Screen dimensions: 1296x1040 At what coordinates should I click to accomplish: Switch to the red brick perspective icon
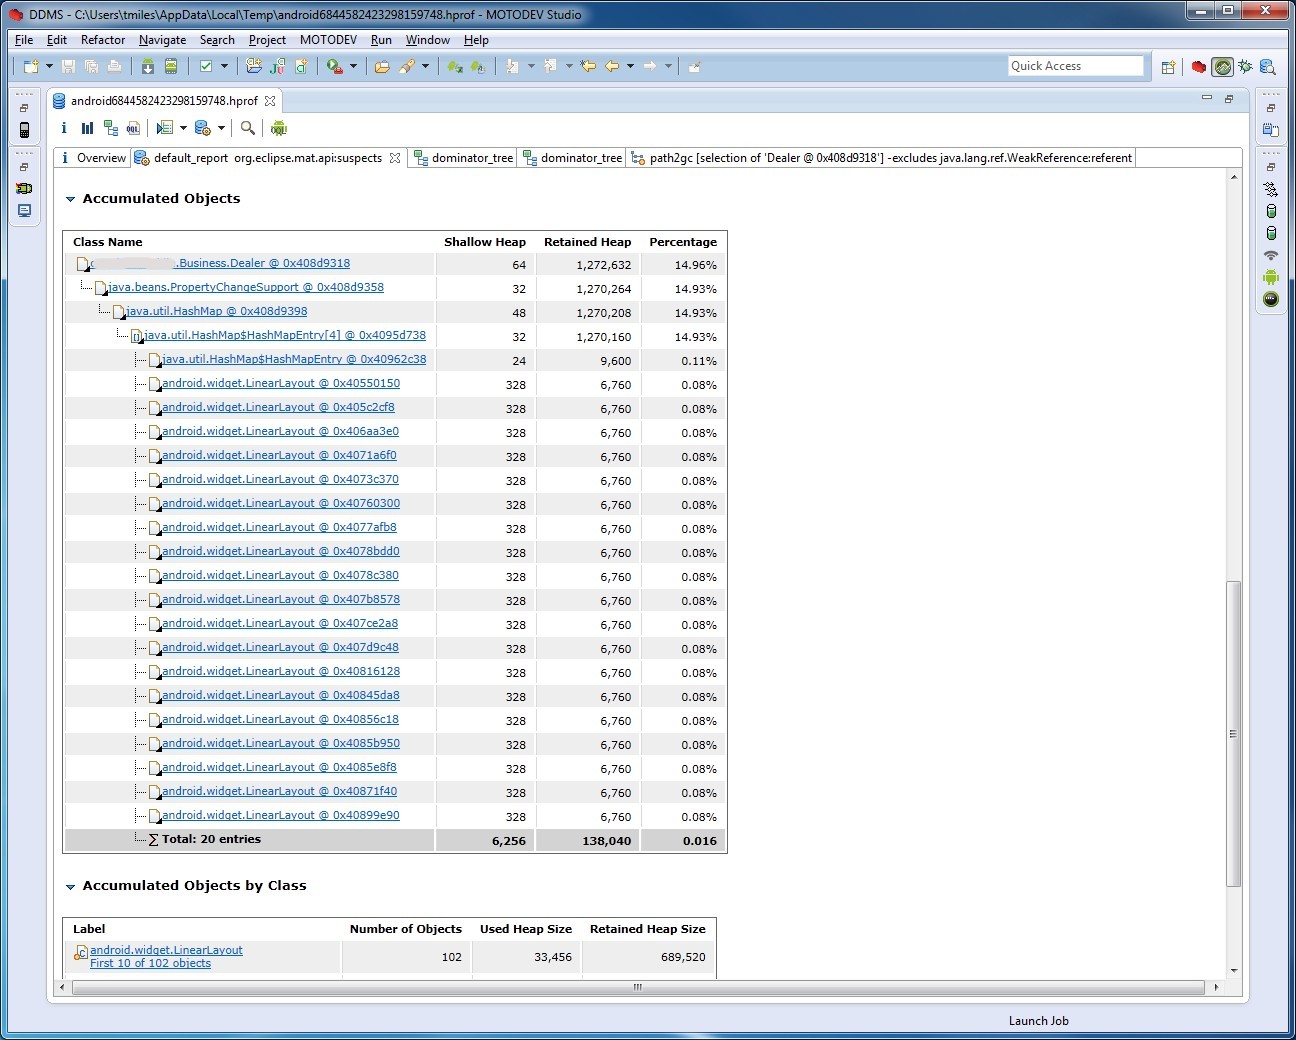point(1198,67)
